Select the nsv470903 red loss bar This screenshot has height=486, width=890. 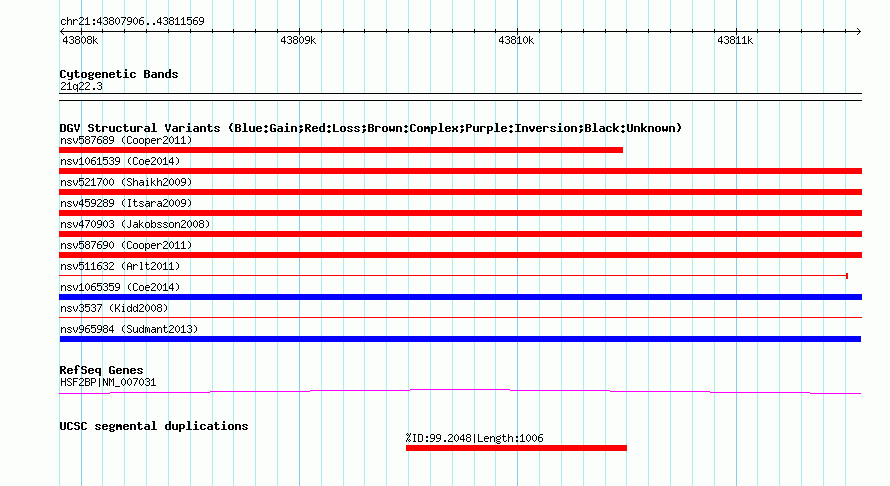[460, 234]
